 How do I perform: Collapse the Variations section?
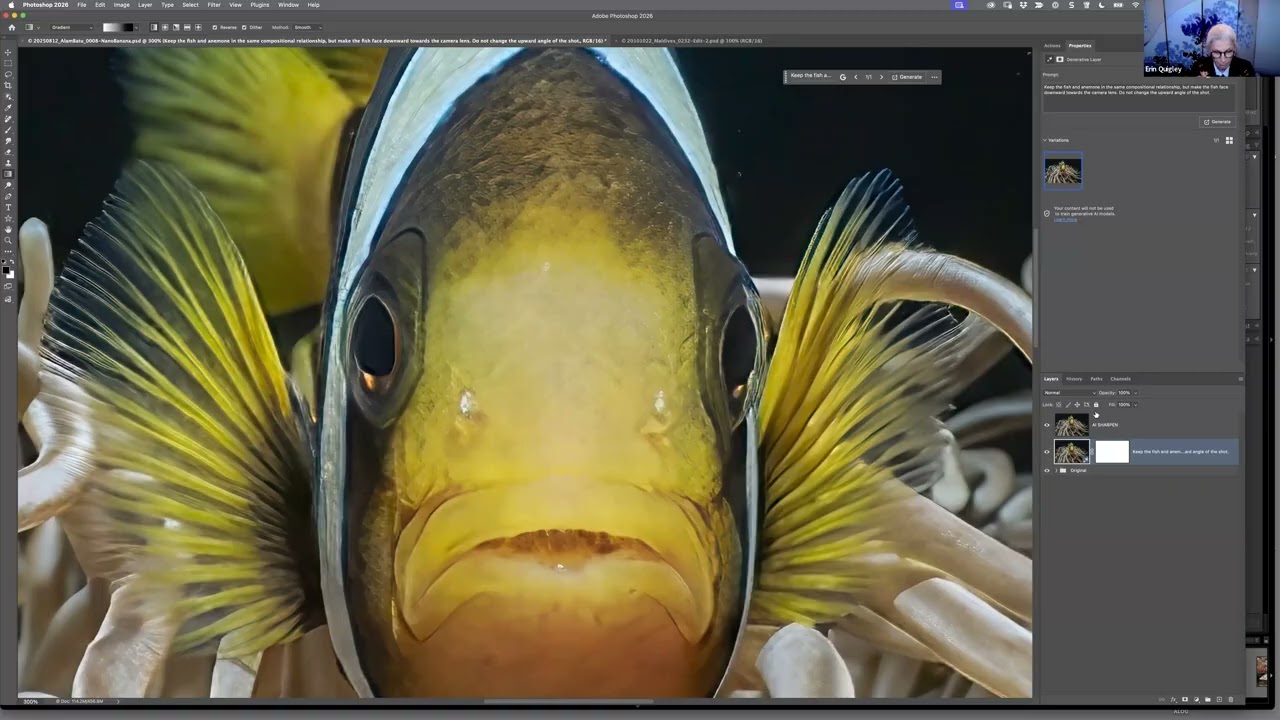coord(1044,140)
